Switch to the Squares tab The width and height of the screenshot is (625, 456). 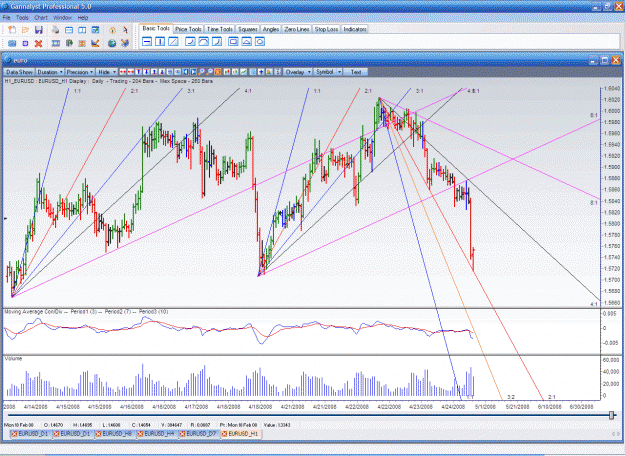click(248, 29)
